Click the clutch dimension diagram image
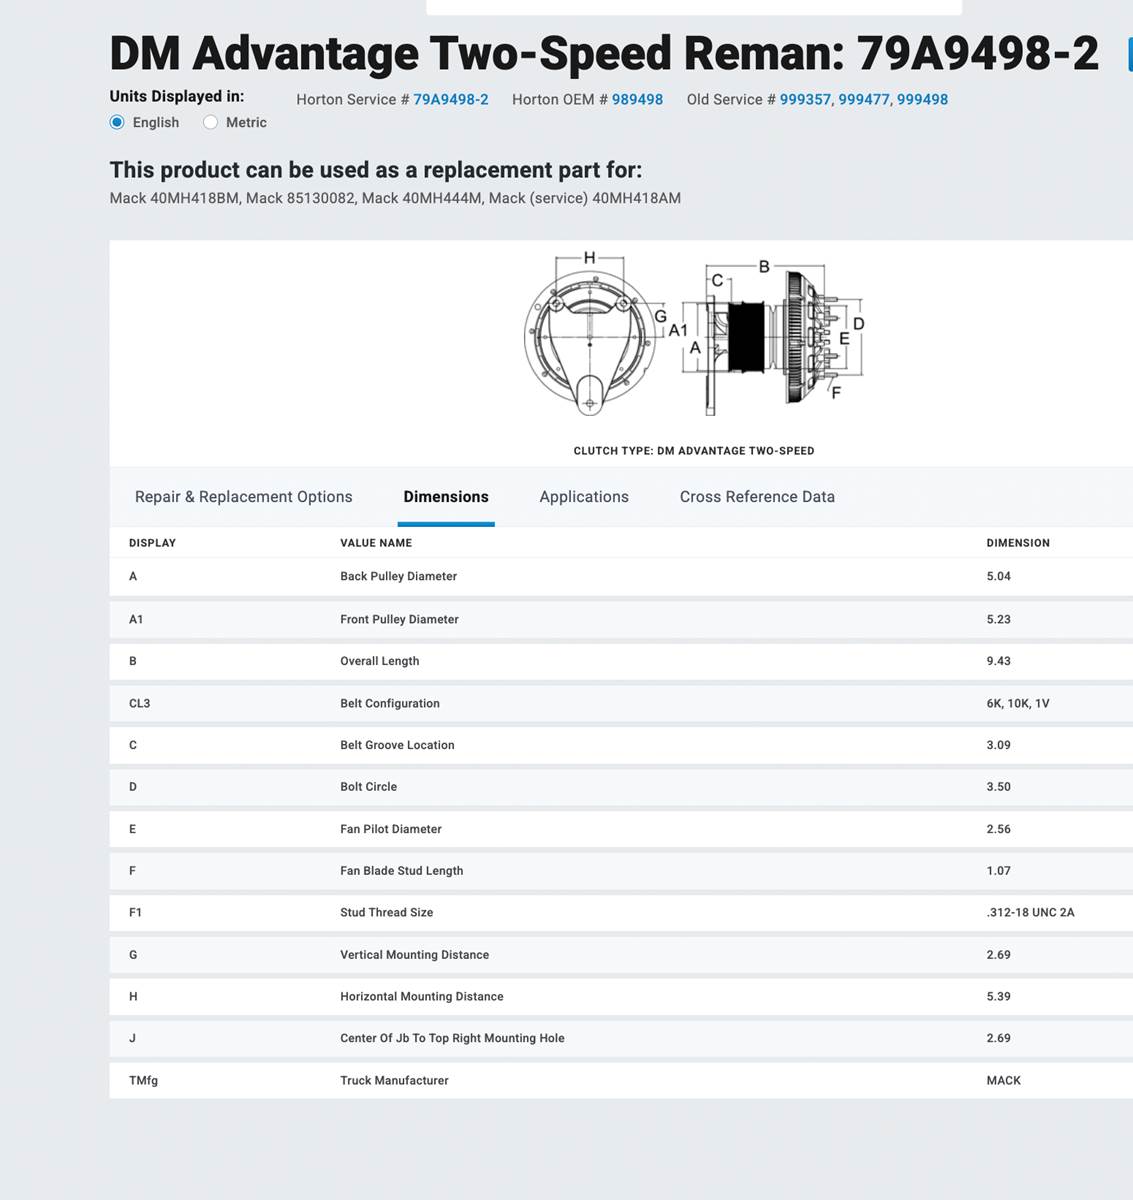The height and width of the screenshot is (1200, 1133). [694, 334]
